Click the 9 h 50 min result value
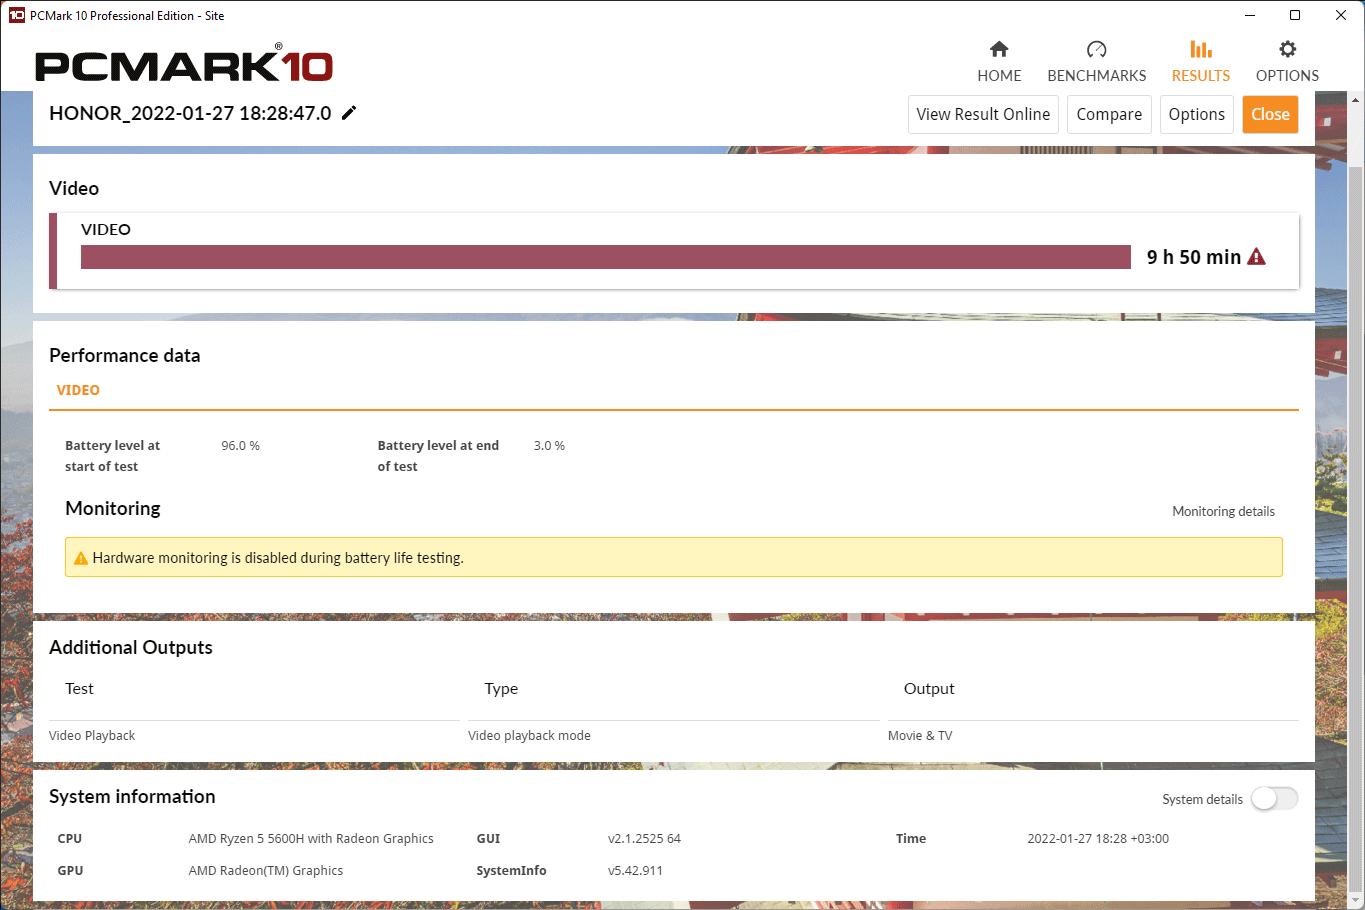The width and height of the screenshot is (1365, 910). point(1194,257)
